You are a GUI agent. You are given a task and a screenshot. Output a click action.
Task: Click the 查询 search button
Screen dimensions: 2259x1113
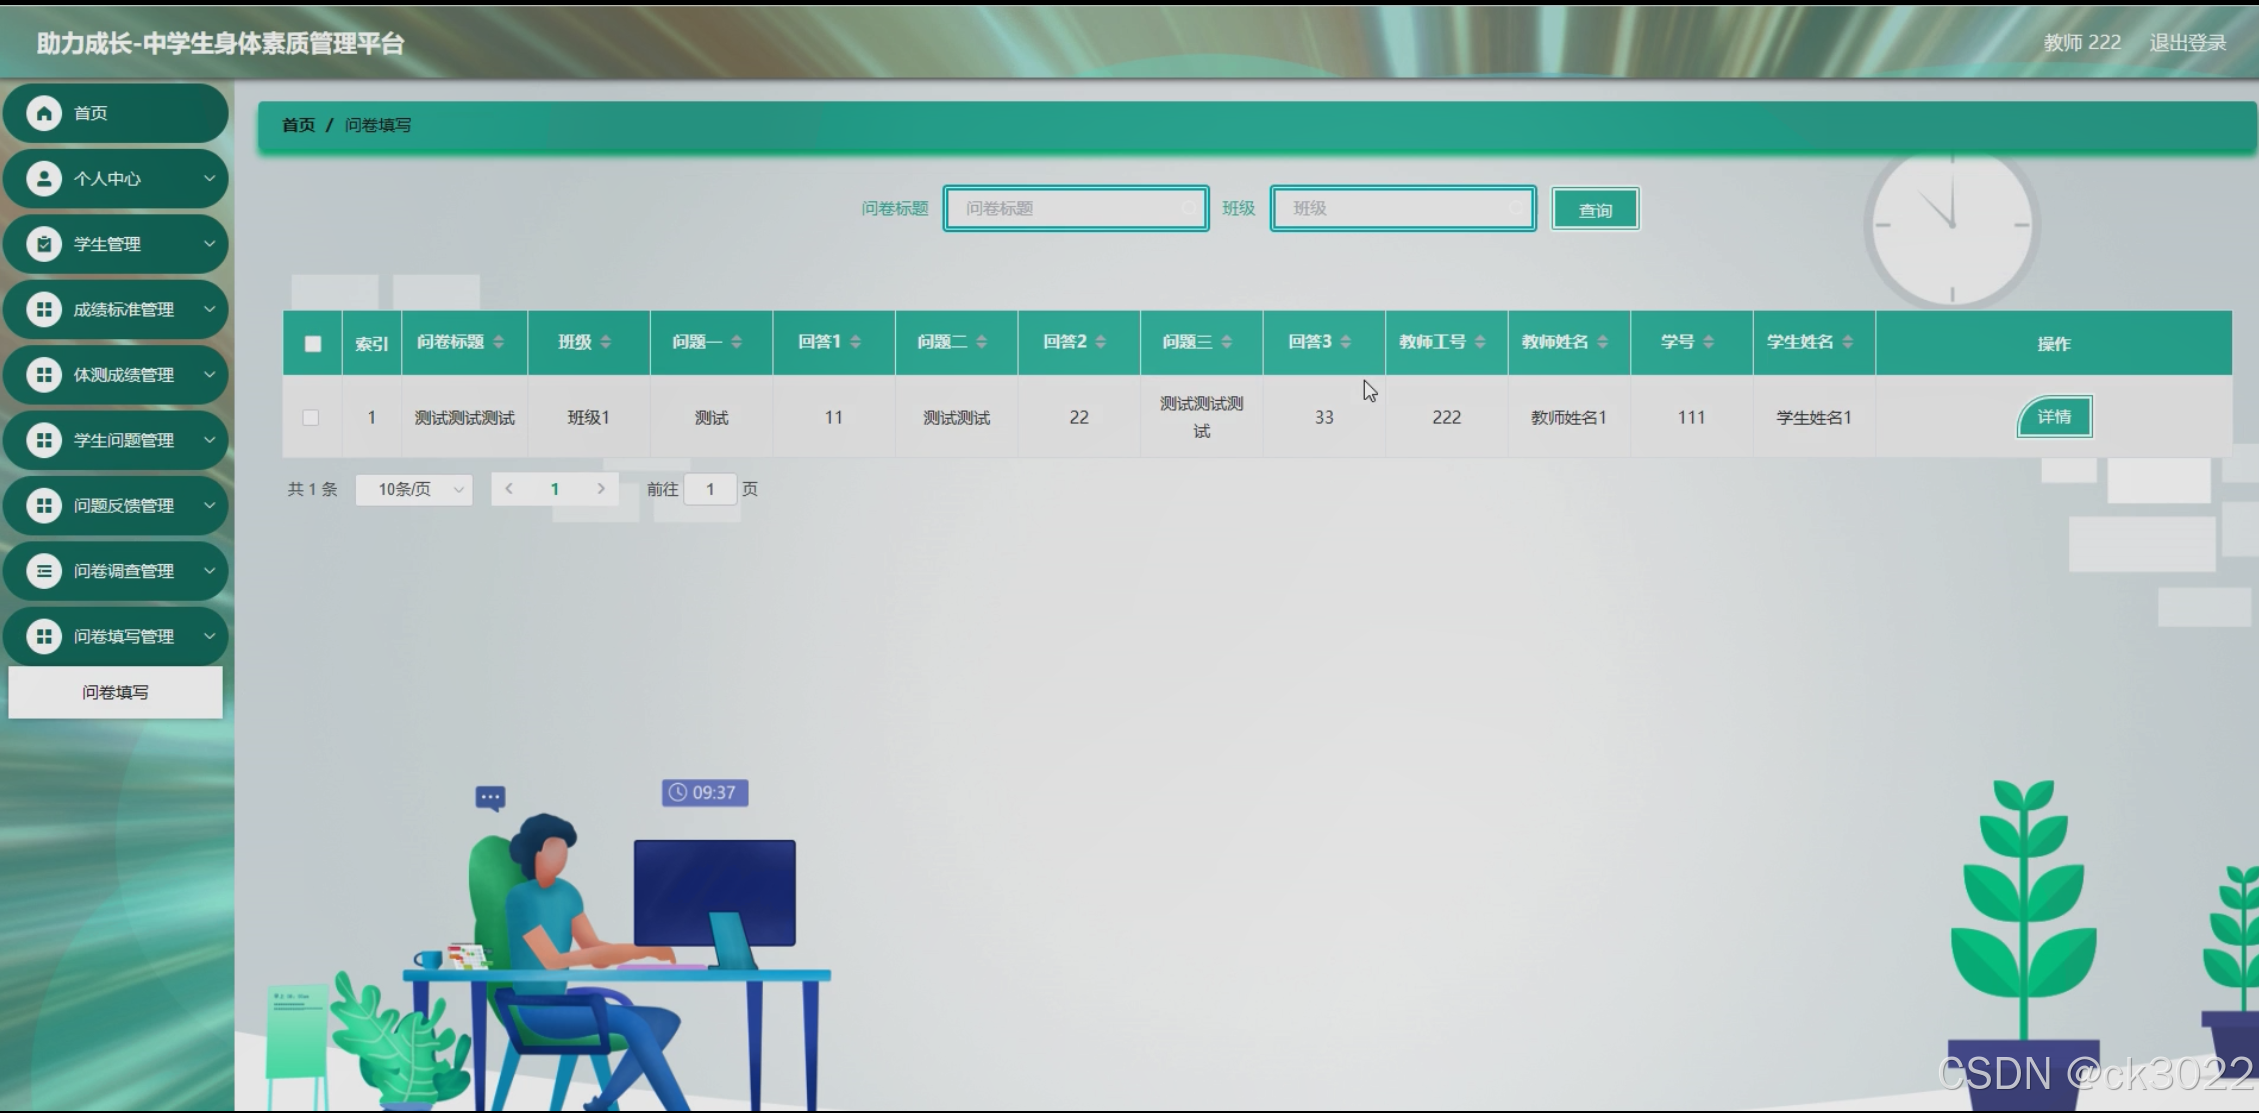pos(1594,210)
